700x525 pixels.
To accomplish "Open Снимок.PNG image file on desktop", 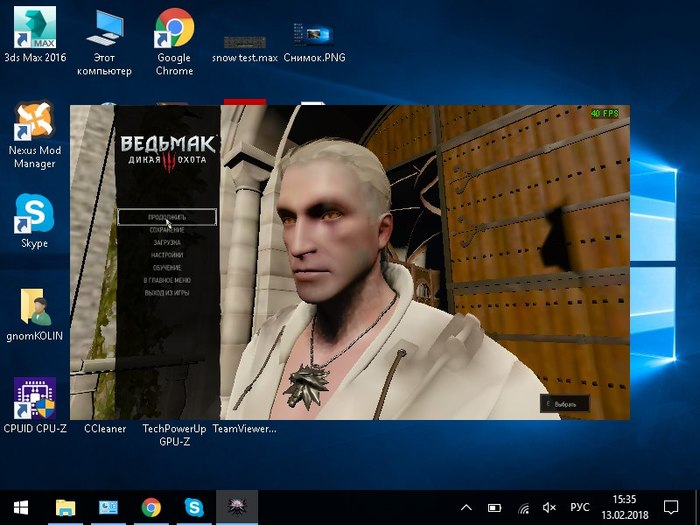I will [314, 35].
